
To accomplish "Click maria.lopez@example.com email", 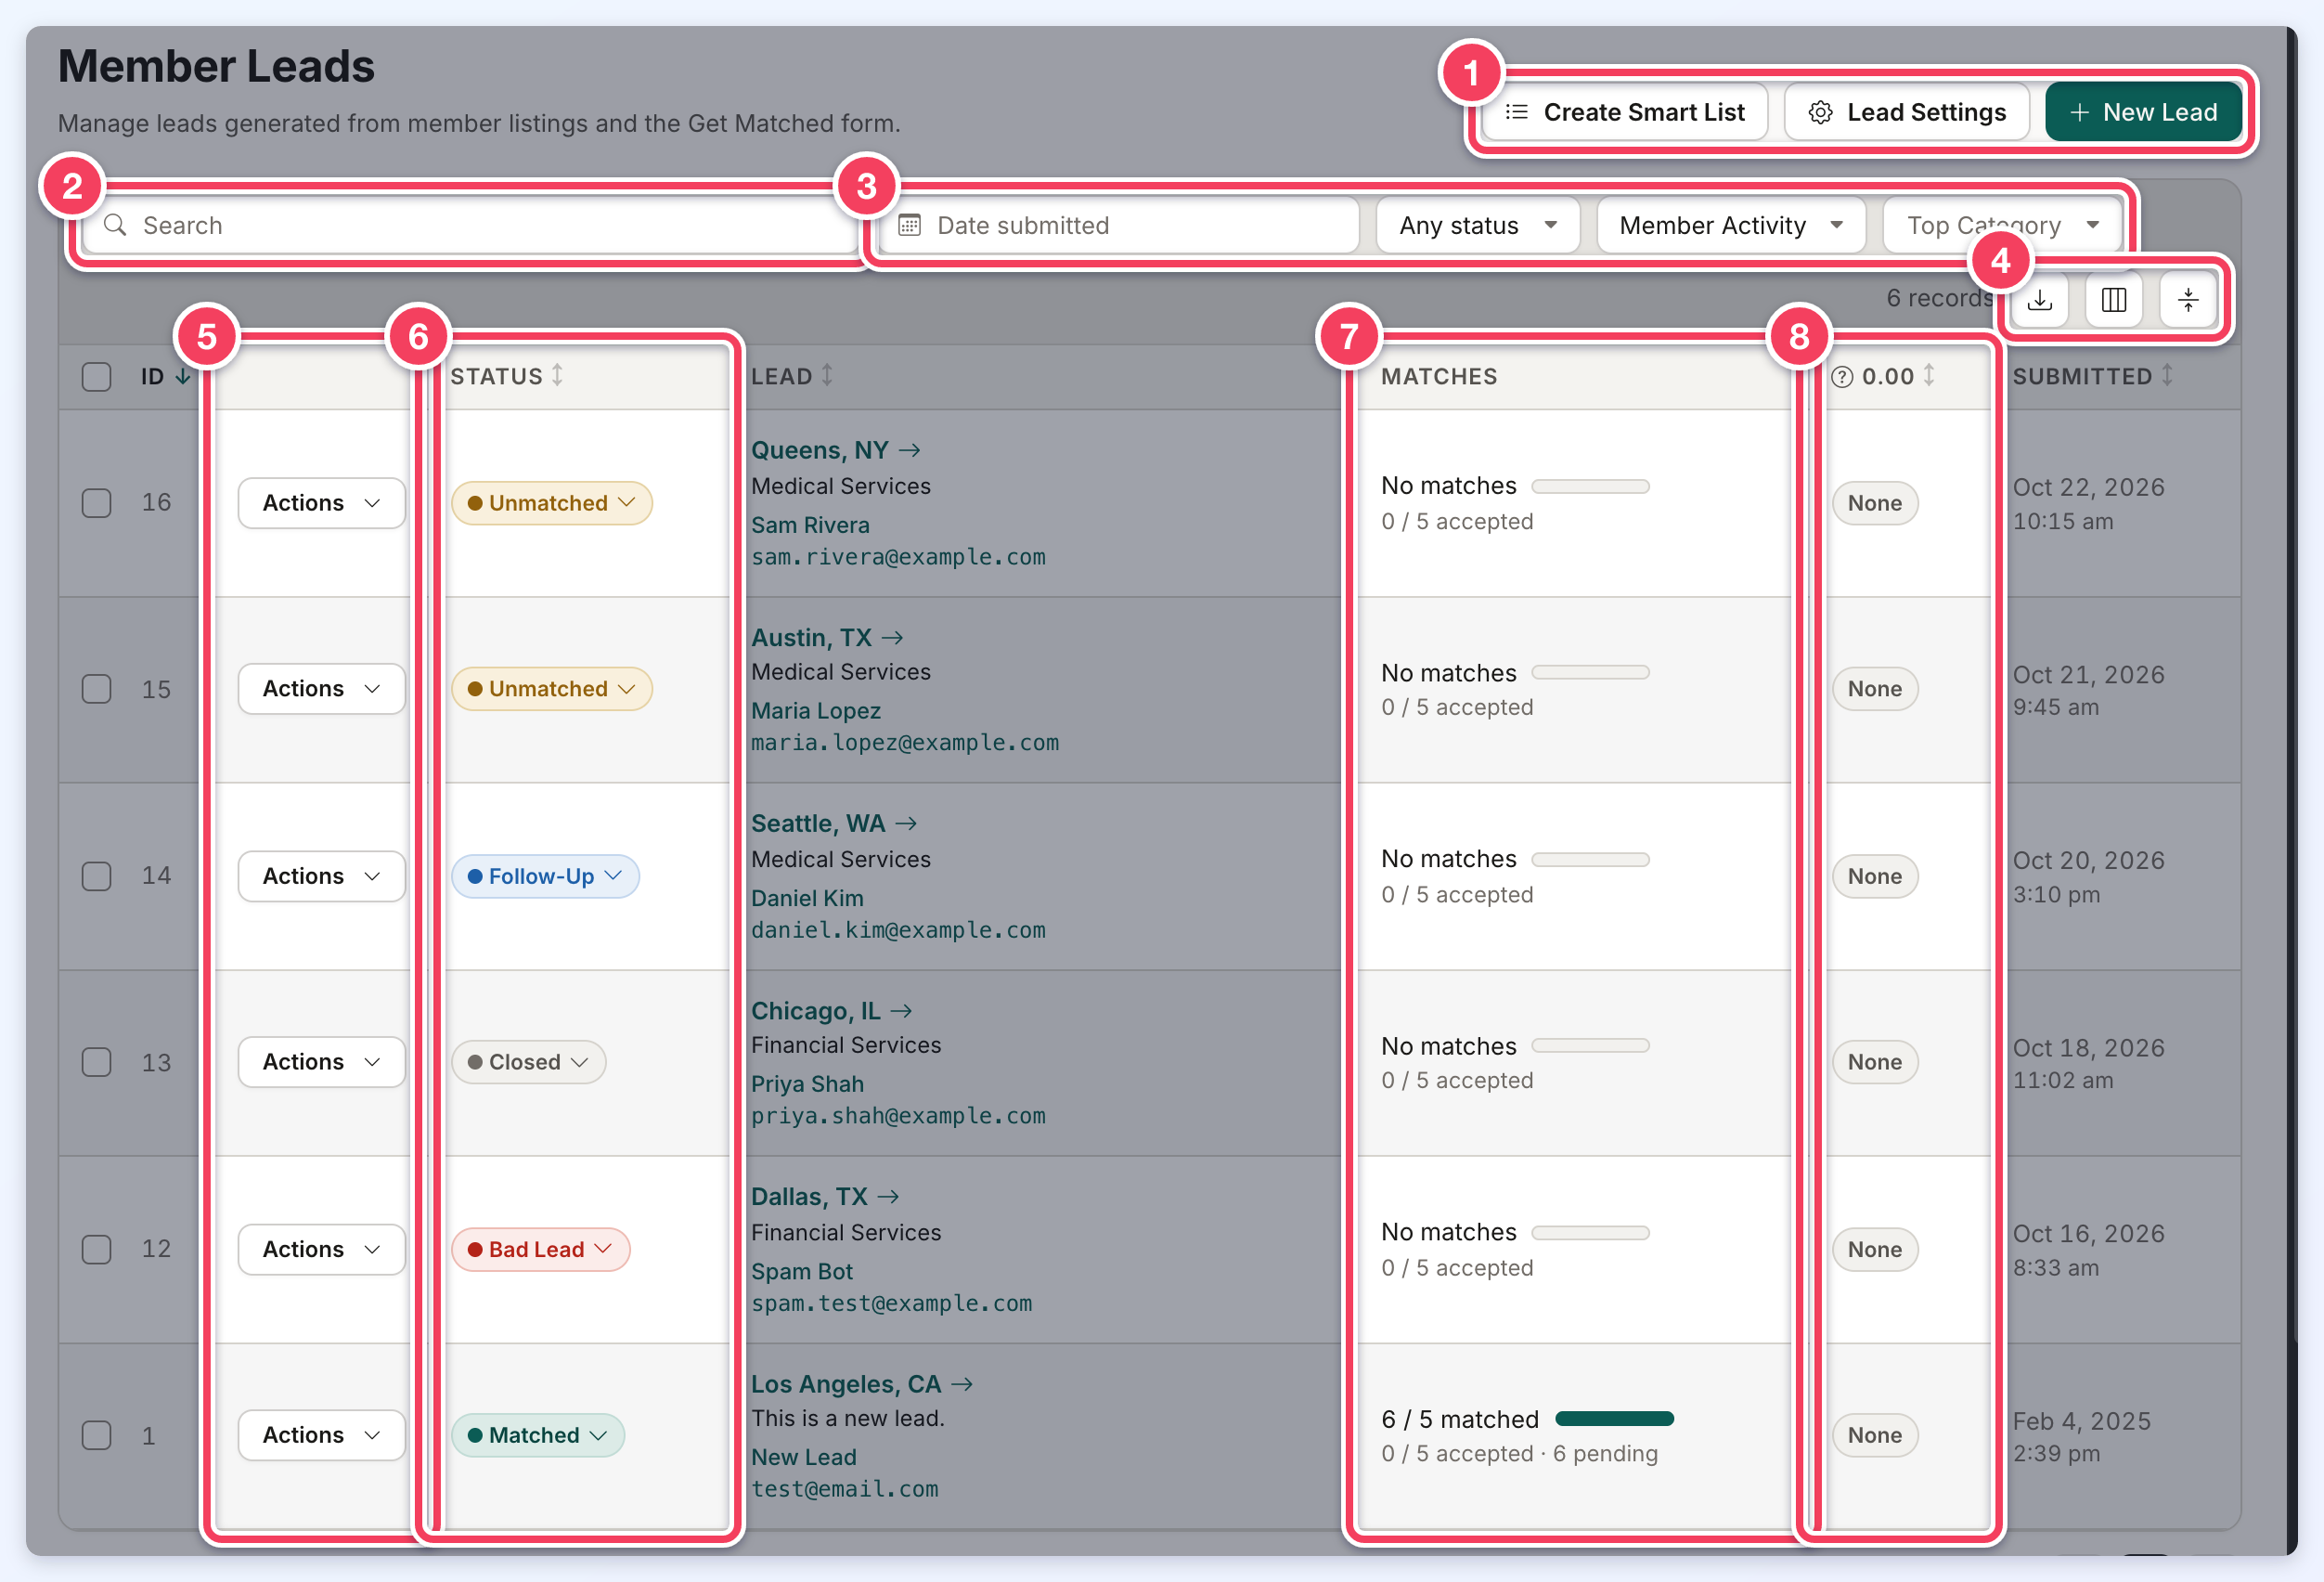I will coord(905,743).
